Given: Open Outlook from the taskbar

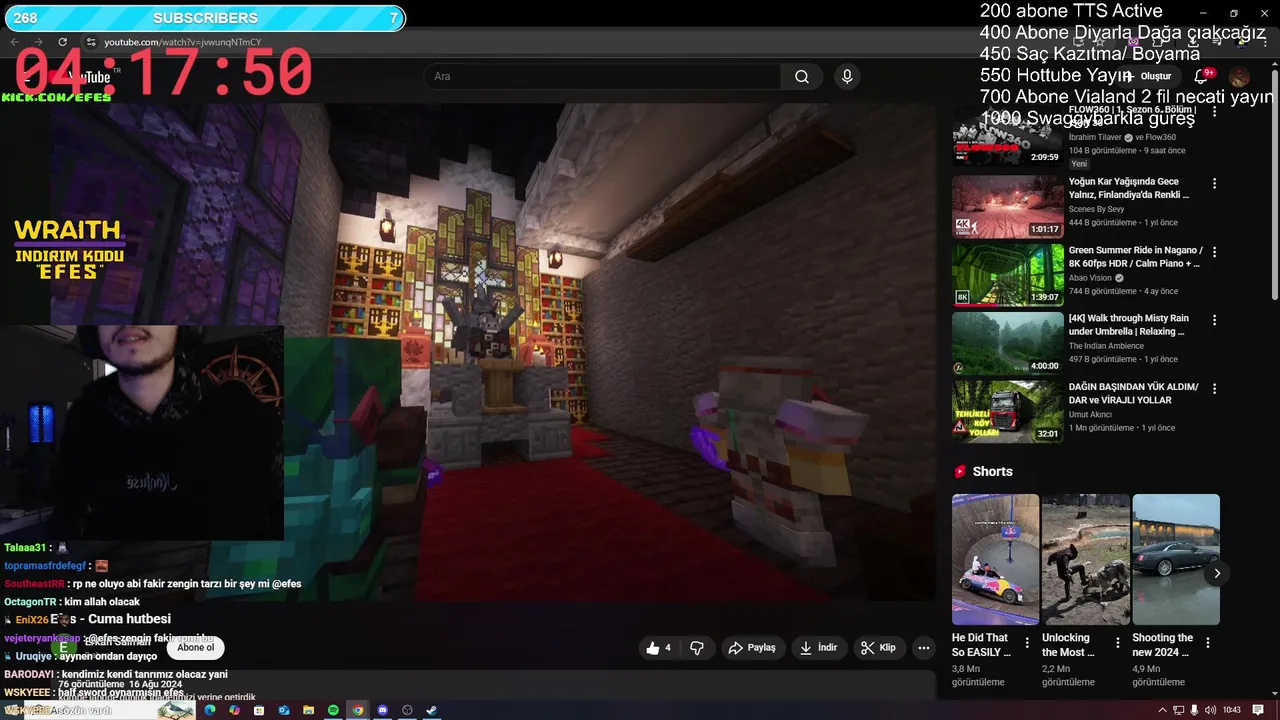Looking at the screenshot, I should click(284, 710).
